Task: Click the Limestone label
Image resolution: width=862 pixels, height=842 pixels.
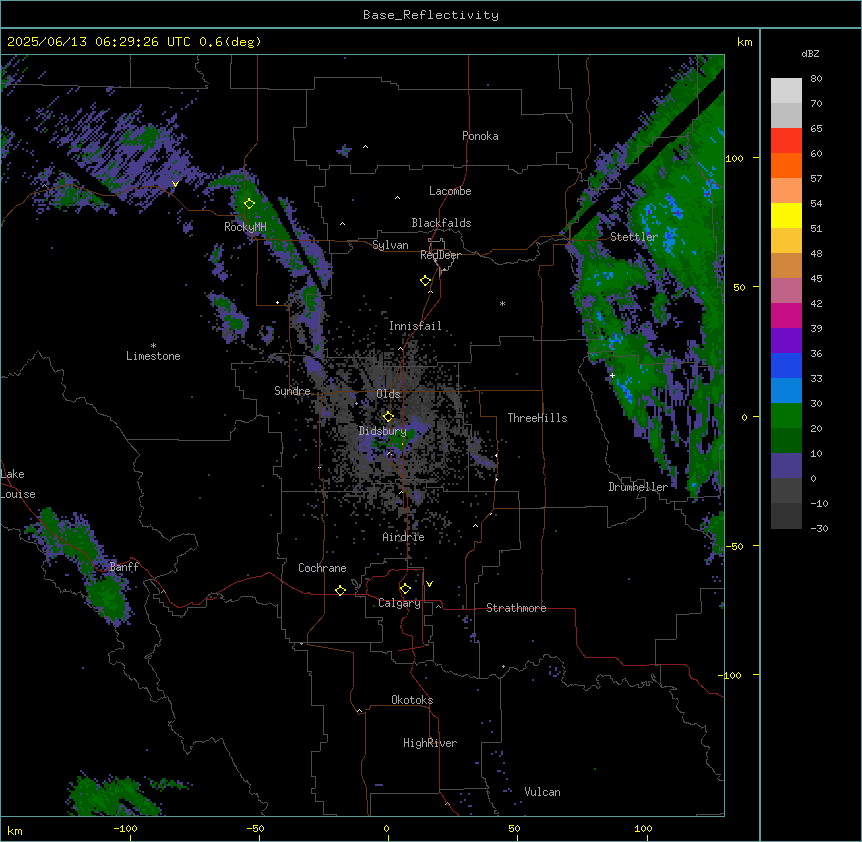Action: point(153,356)
